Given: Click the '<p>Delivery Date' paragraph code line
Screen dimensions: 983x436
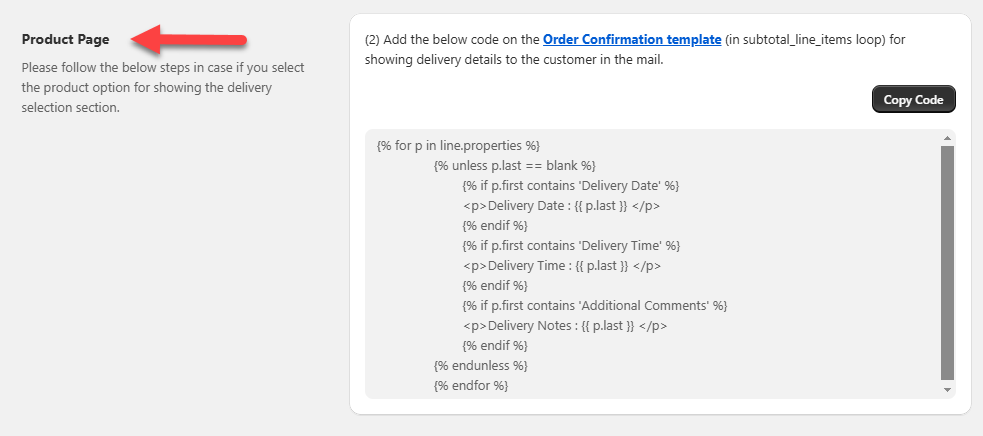Looking at the screenshot, I should [x=561, y=206].
